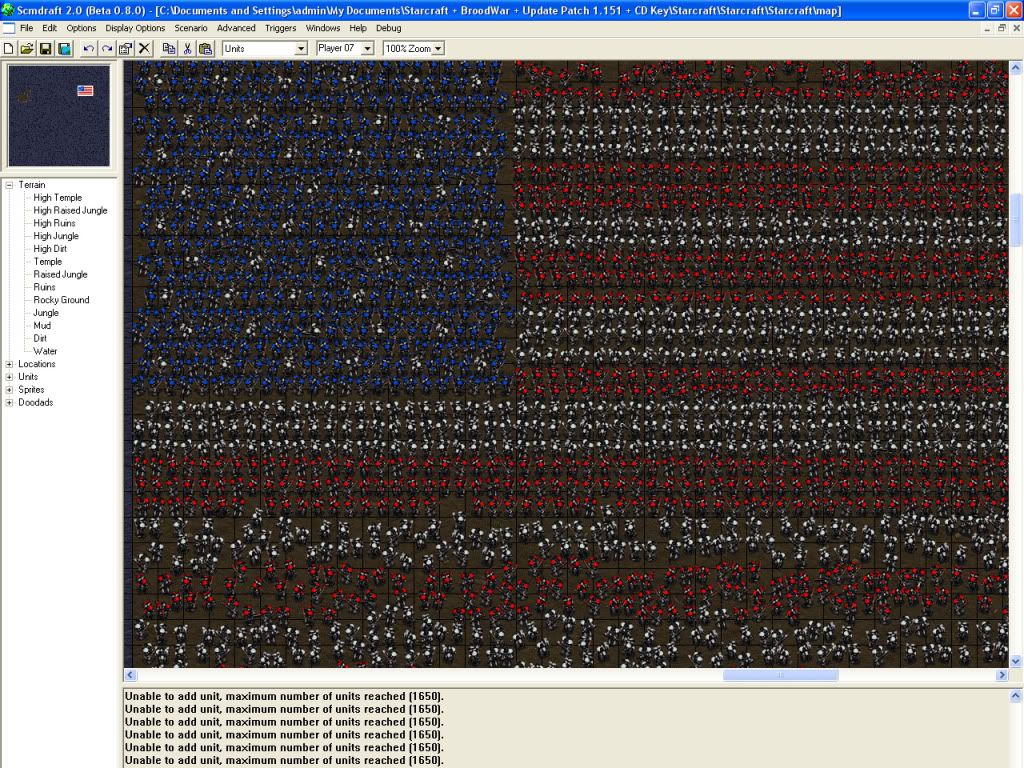Open the Help menu
Image resolution: width=1024 pixels, height=768 pixels.
[358, 28]
